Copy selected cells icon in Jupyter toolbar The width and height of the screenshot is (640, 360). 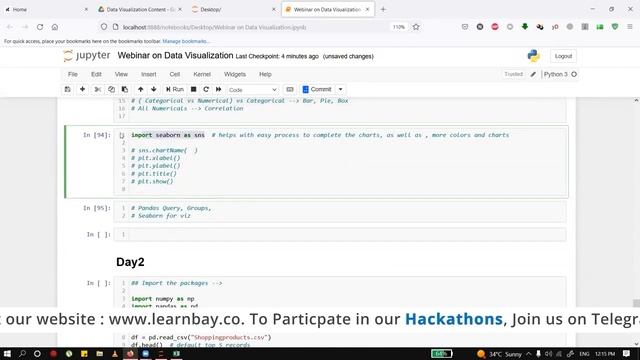(111, 89)
